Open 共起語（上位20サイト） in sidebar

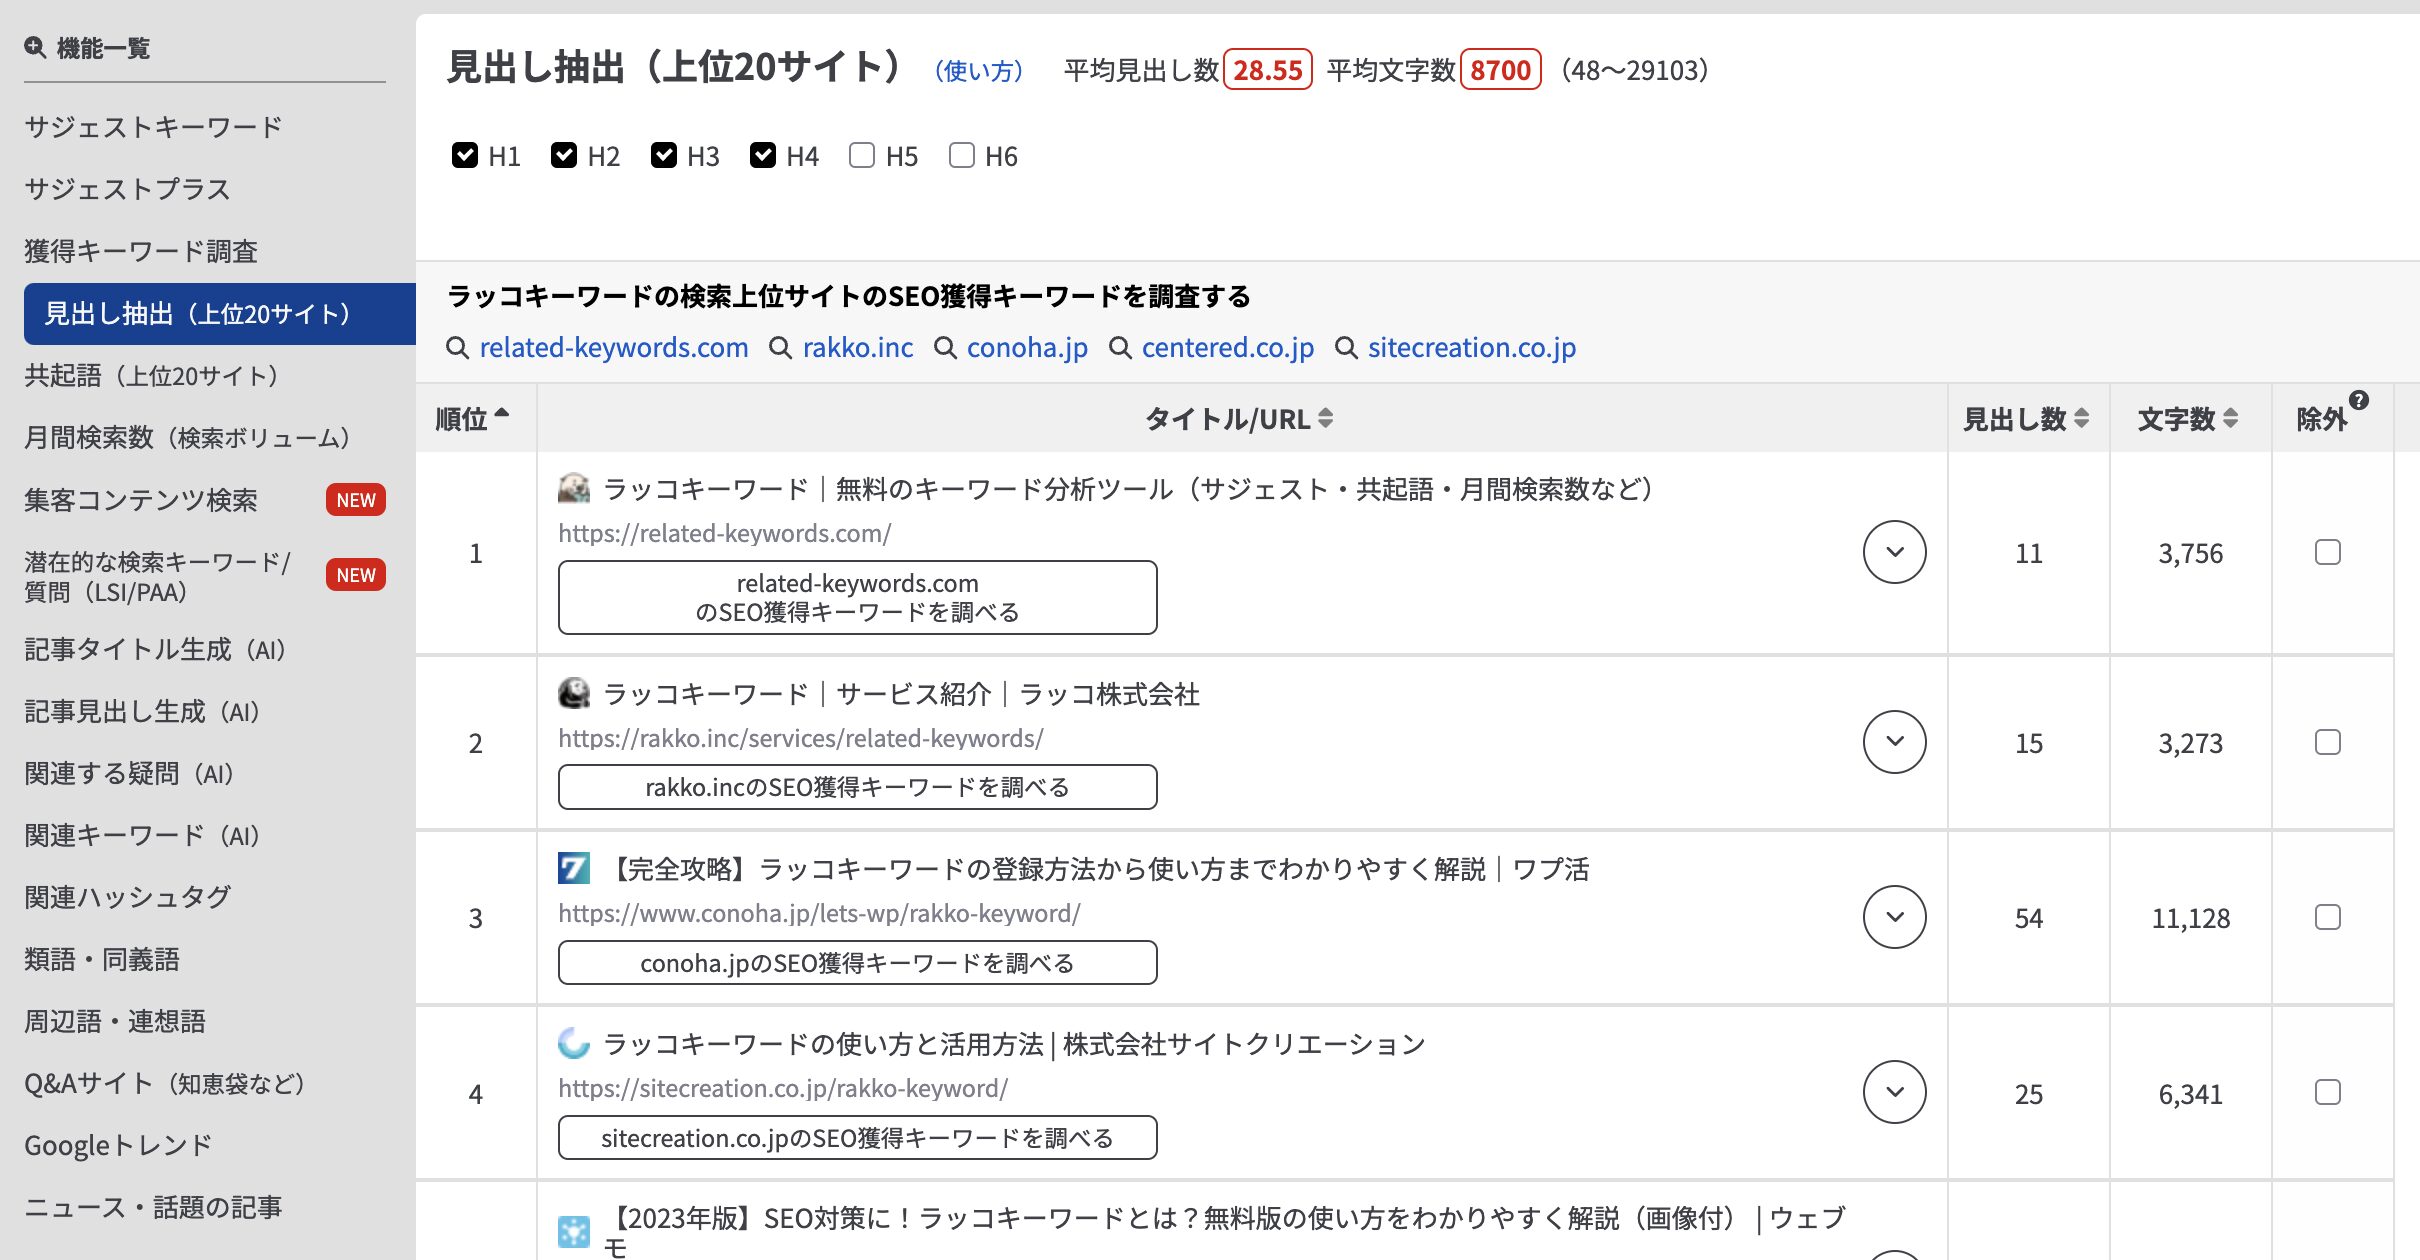(x=154, y=376)
